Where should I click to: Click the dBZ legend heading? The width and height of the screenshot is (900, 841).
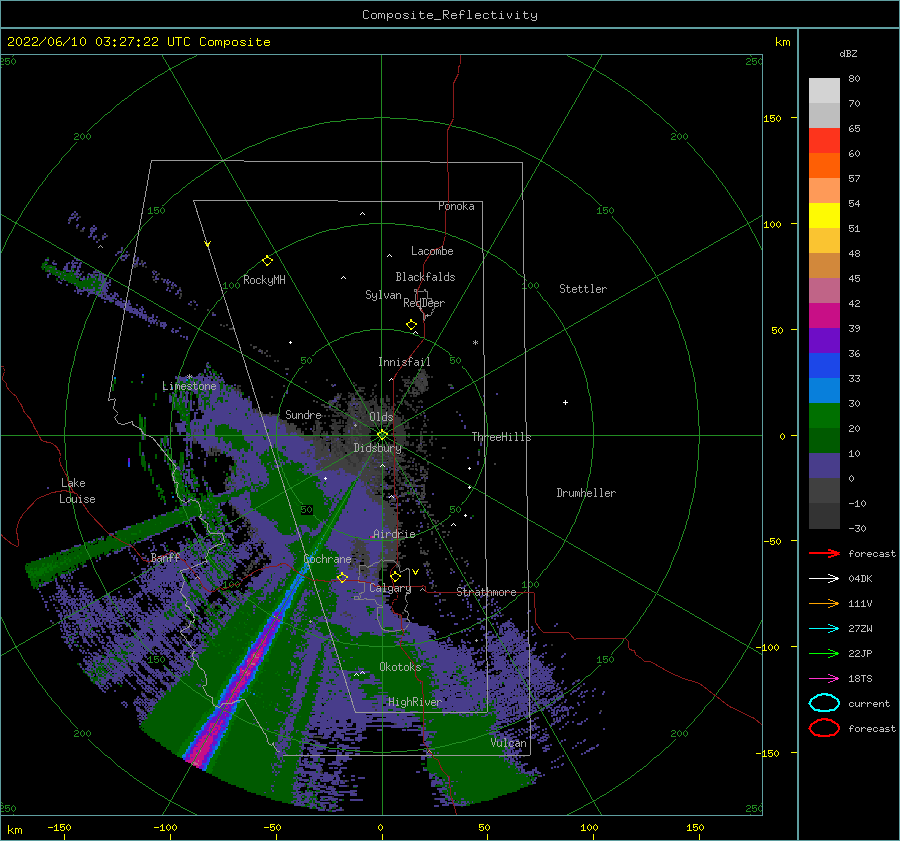tap(848, 53)
